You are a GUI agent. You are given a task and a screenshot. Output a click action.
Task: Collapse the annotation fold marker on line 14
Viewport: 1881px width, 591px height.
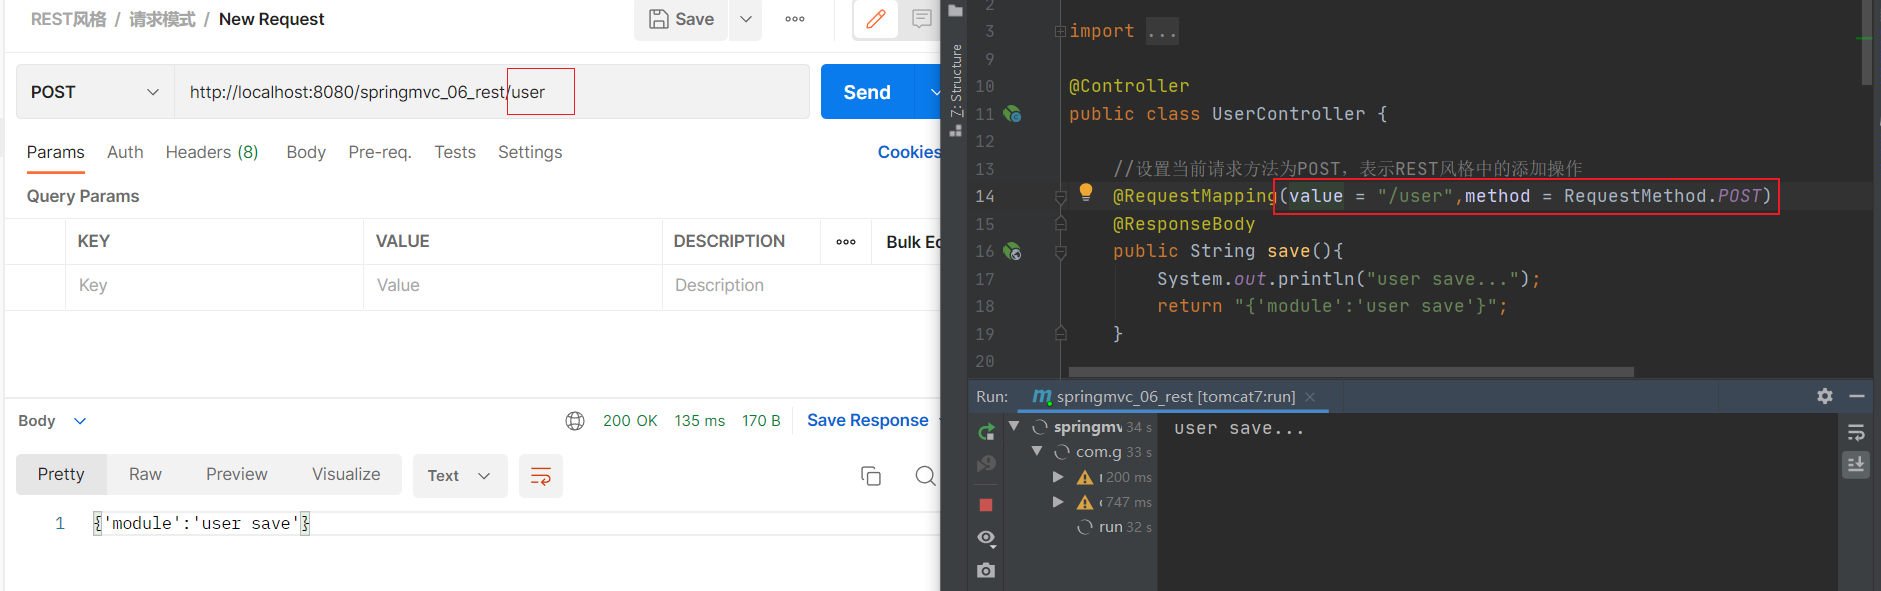tap(1060, 197)
